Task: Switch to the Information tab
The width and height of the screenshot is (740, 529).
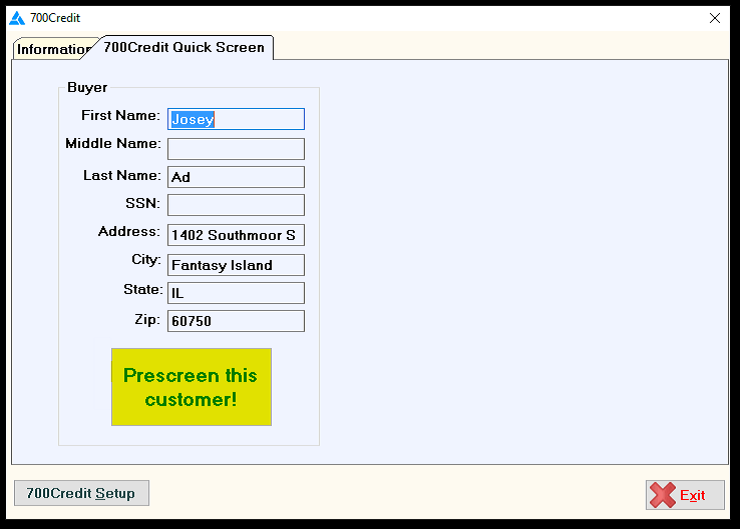Action: tap(53, 49)
